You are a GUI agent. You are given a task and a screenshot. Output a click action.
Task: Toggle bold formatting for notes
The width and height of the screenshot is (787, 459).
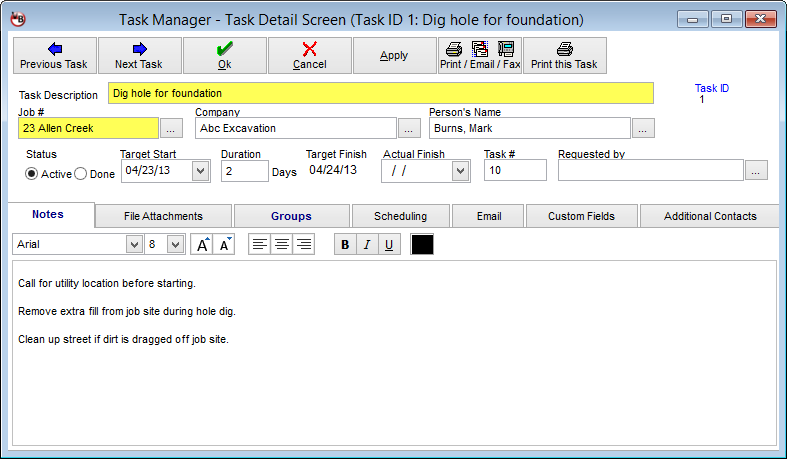point(345,244)
